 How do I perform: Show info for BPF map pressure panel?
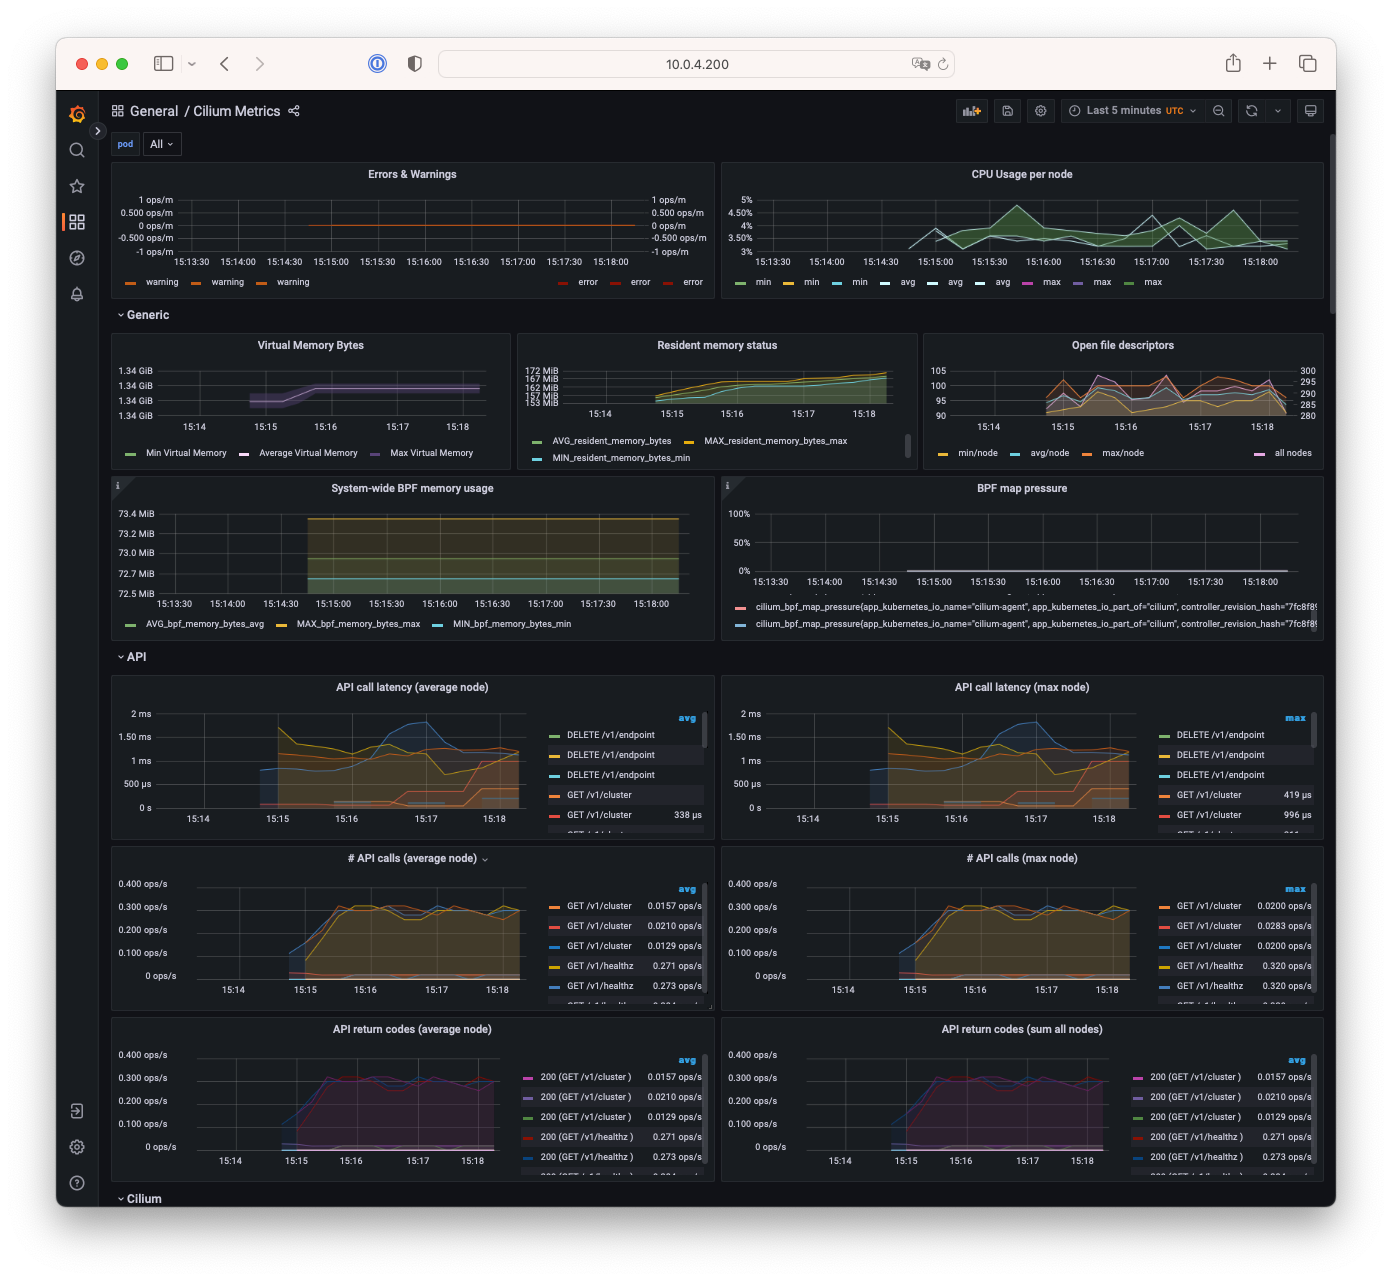pos(727,486)
